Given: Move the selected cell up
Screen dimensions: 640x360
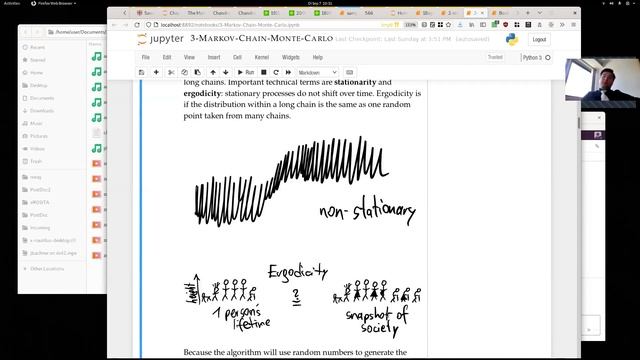Looking at the screenshot, I should pyautogui.click(x=213, y=72).
